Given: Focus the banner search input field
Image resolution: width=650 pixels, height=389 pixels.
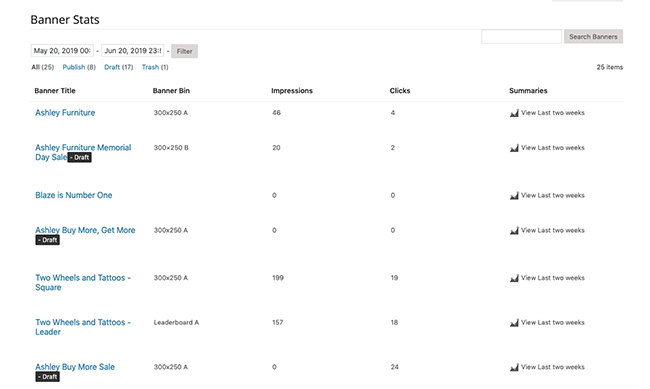Looking at the screenshot, I should (x=521, y=36).
